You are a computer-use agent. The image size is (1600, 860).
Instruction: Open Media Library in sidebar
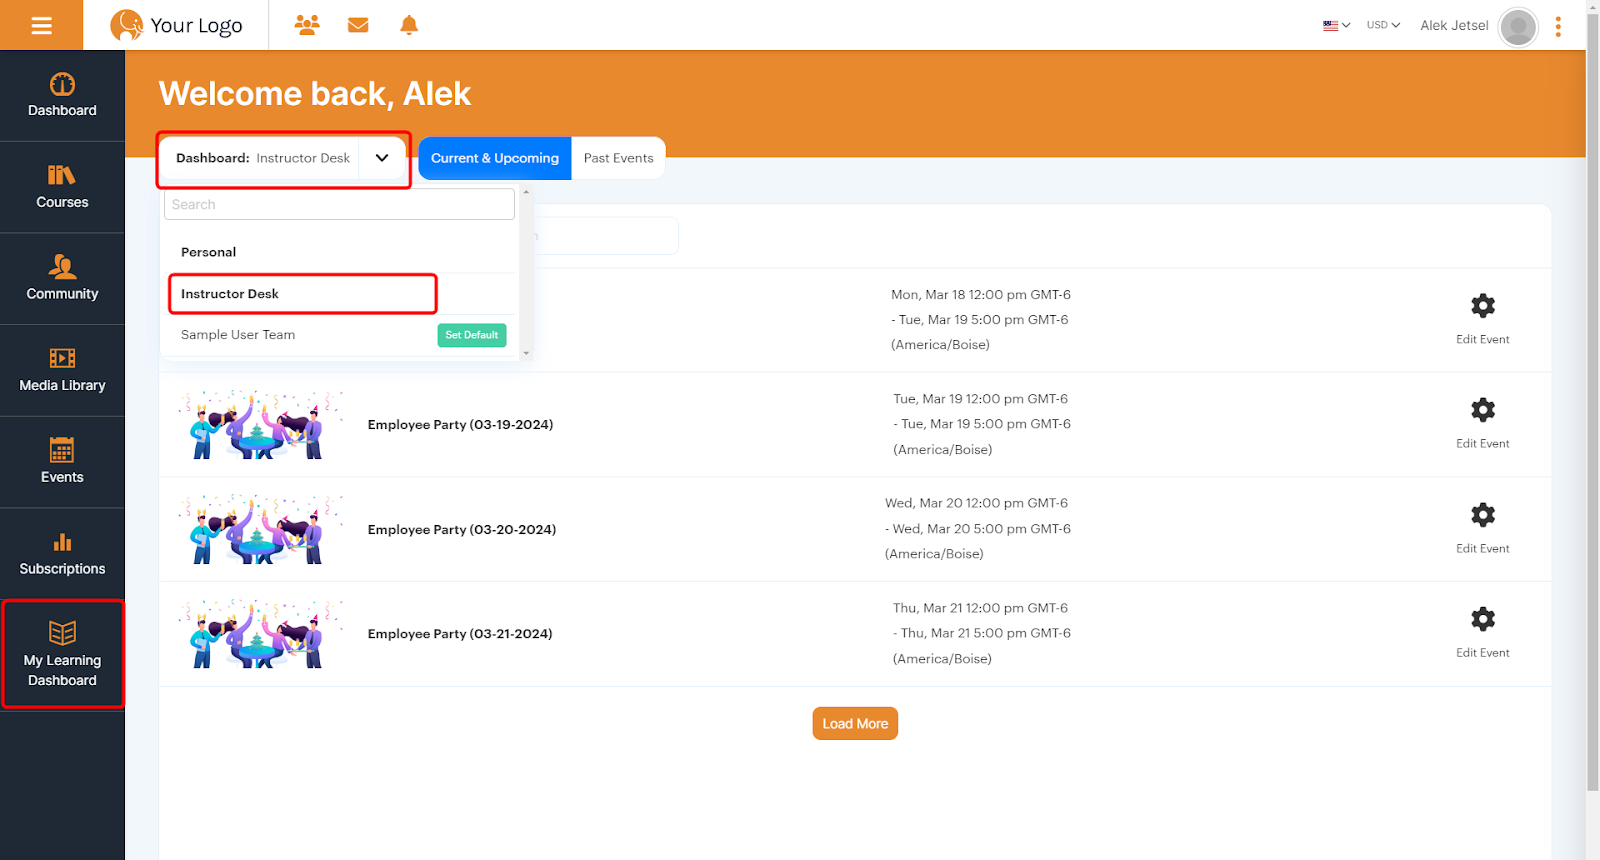click(62, 371)
